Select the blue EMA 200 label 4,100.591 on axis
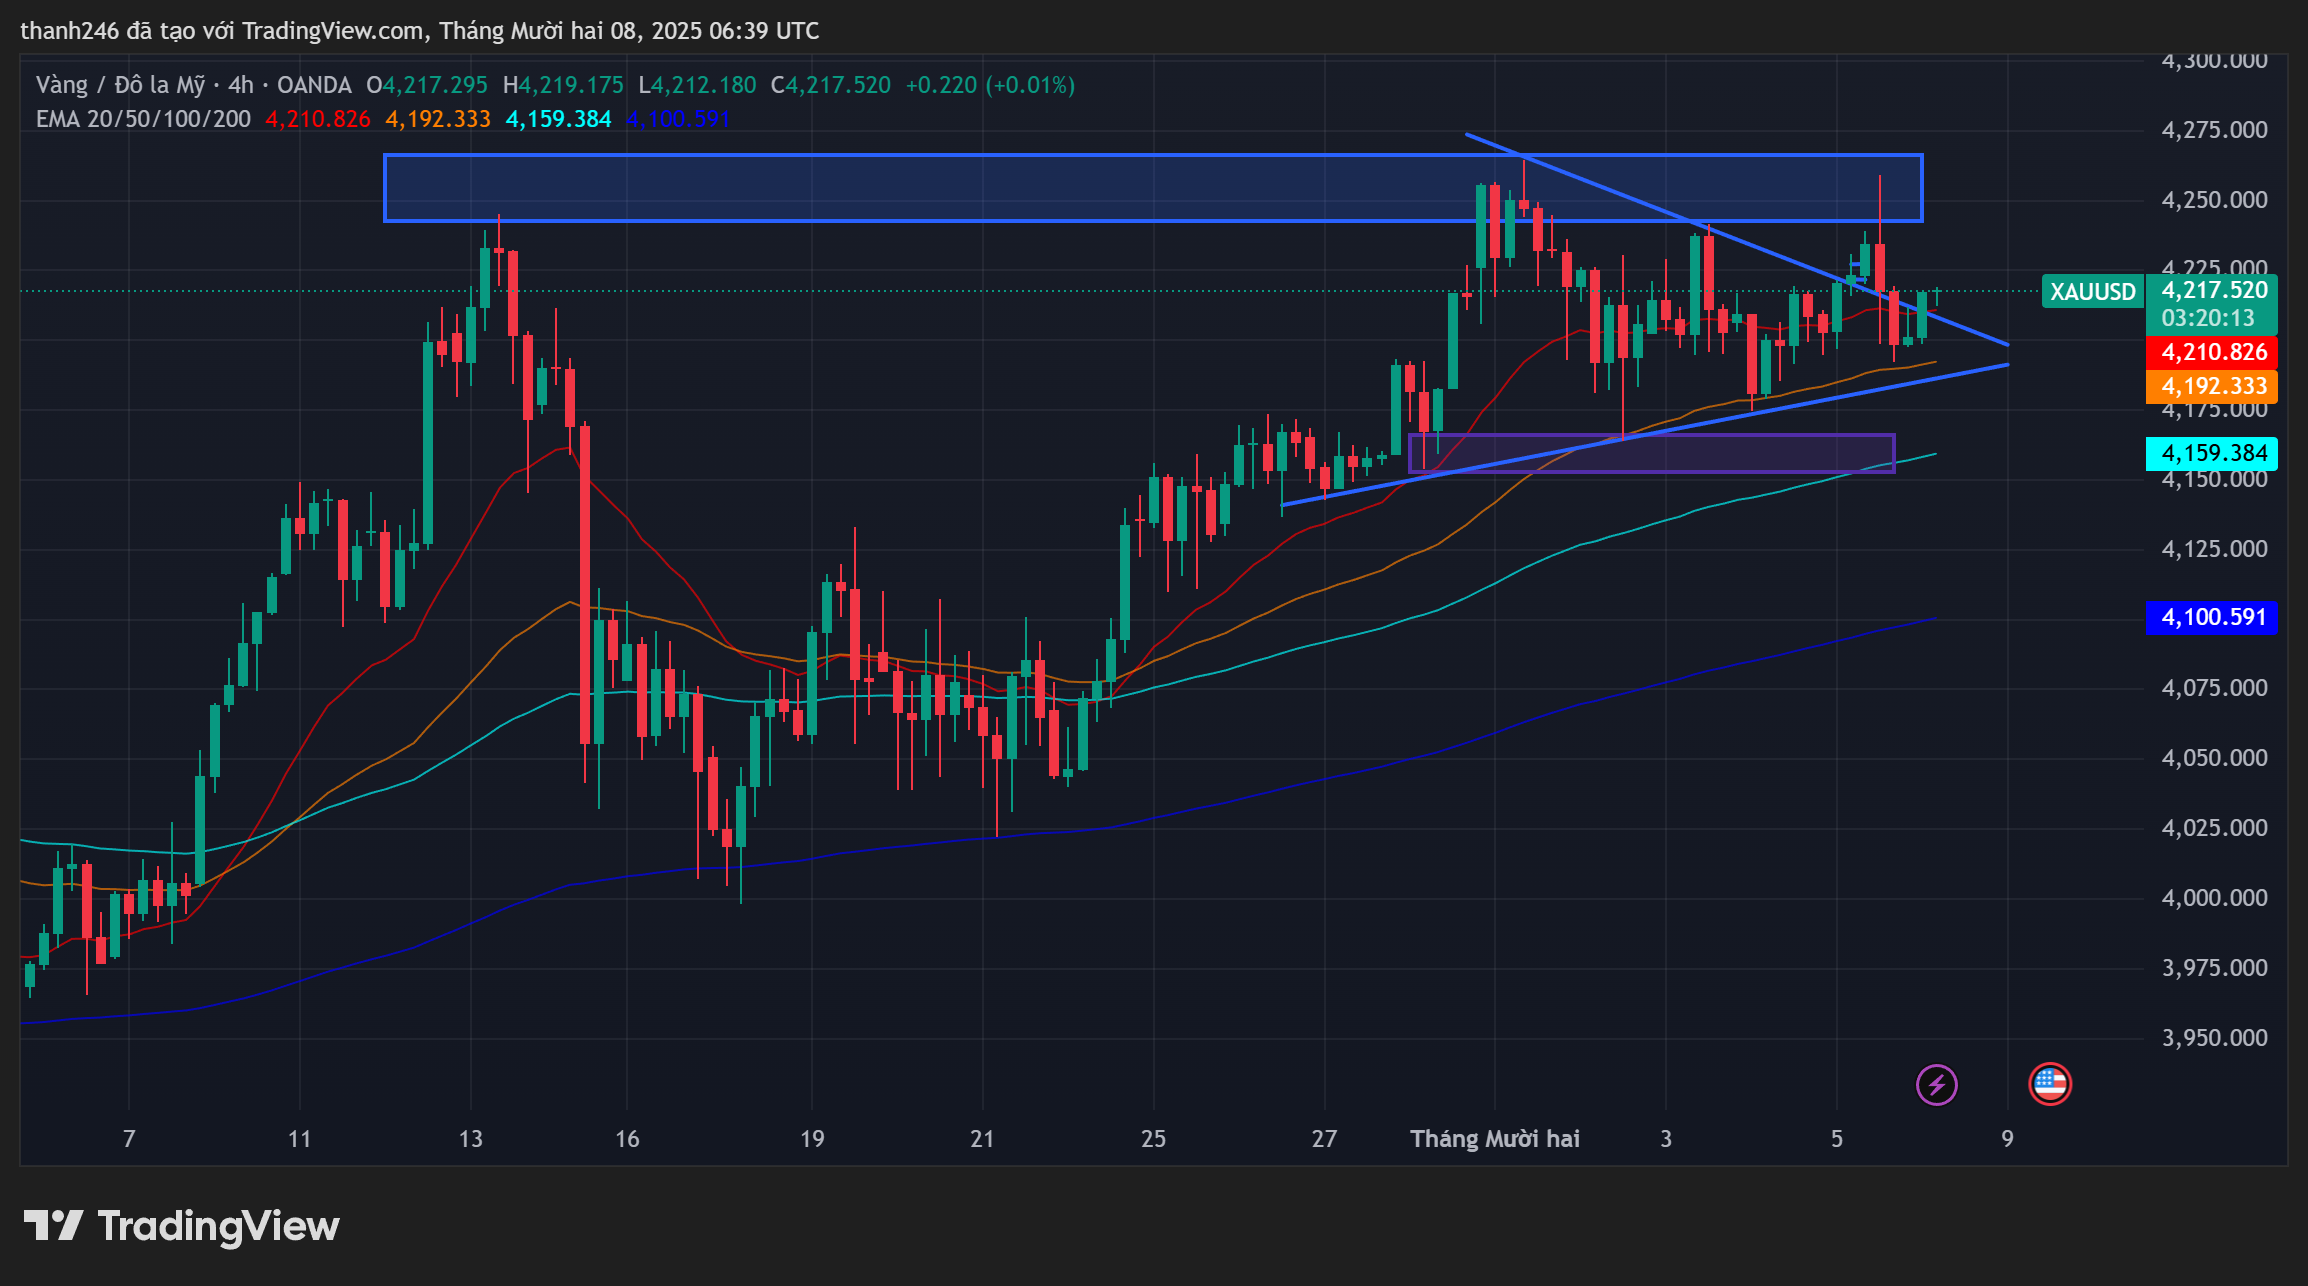 click(2212, 617)
